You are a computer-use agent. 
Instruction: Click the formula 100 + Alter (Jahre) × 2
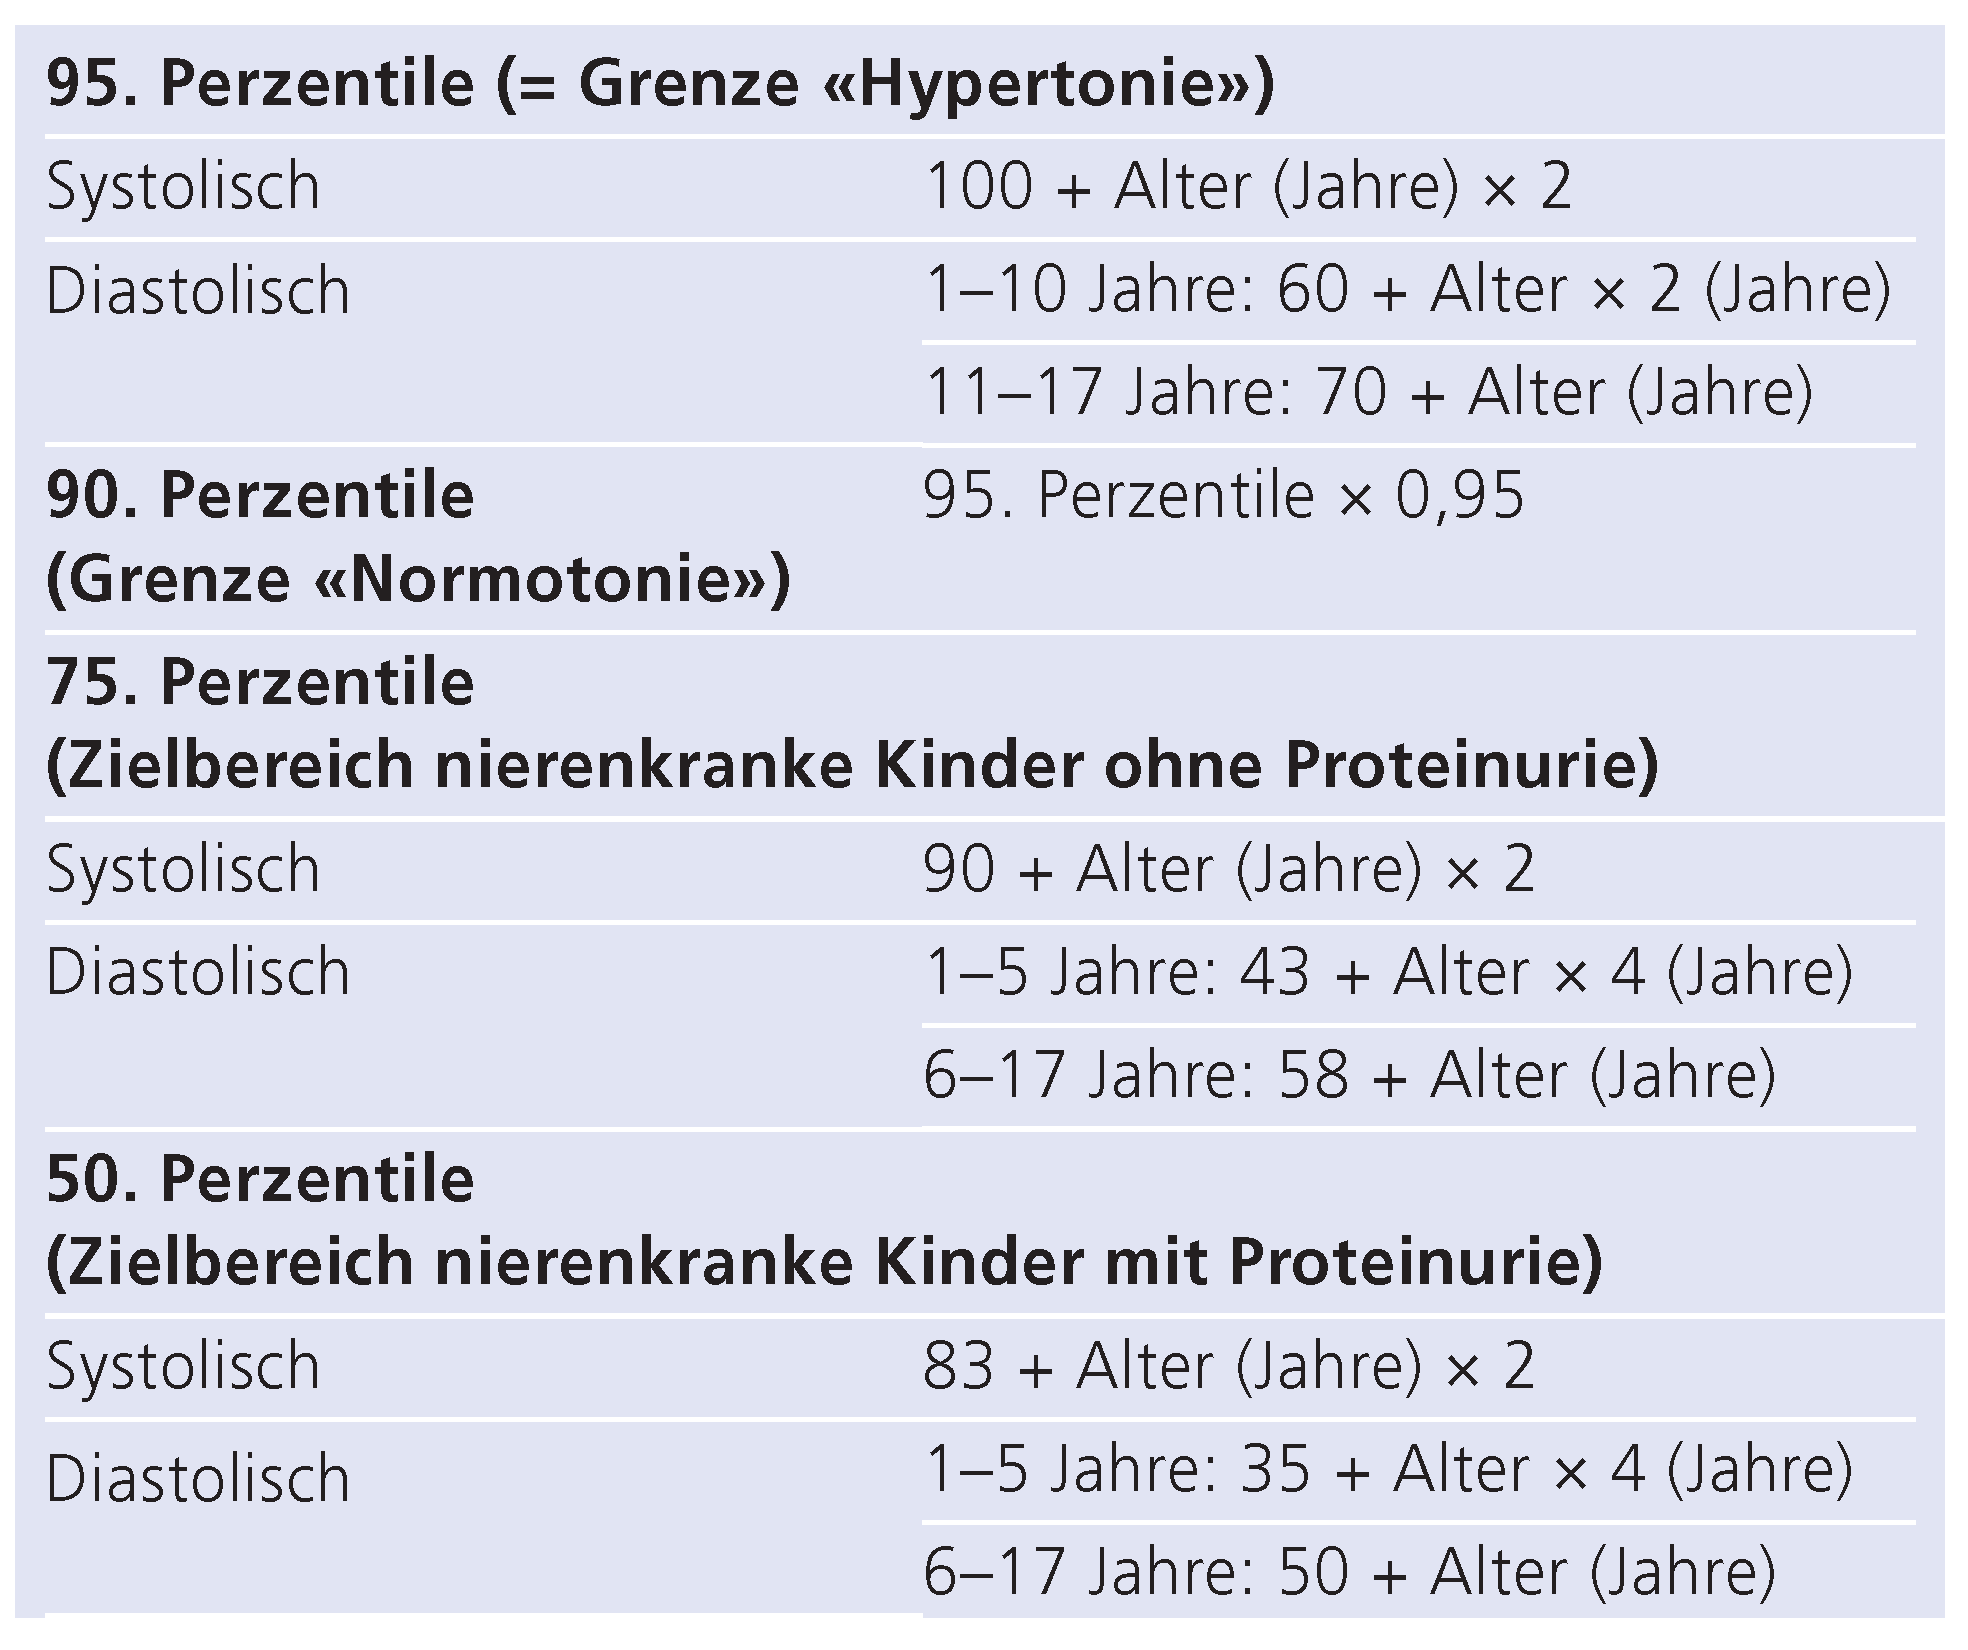(1249, 187)
